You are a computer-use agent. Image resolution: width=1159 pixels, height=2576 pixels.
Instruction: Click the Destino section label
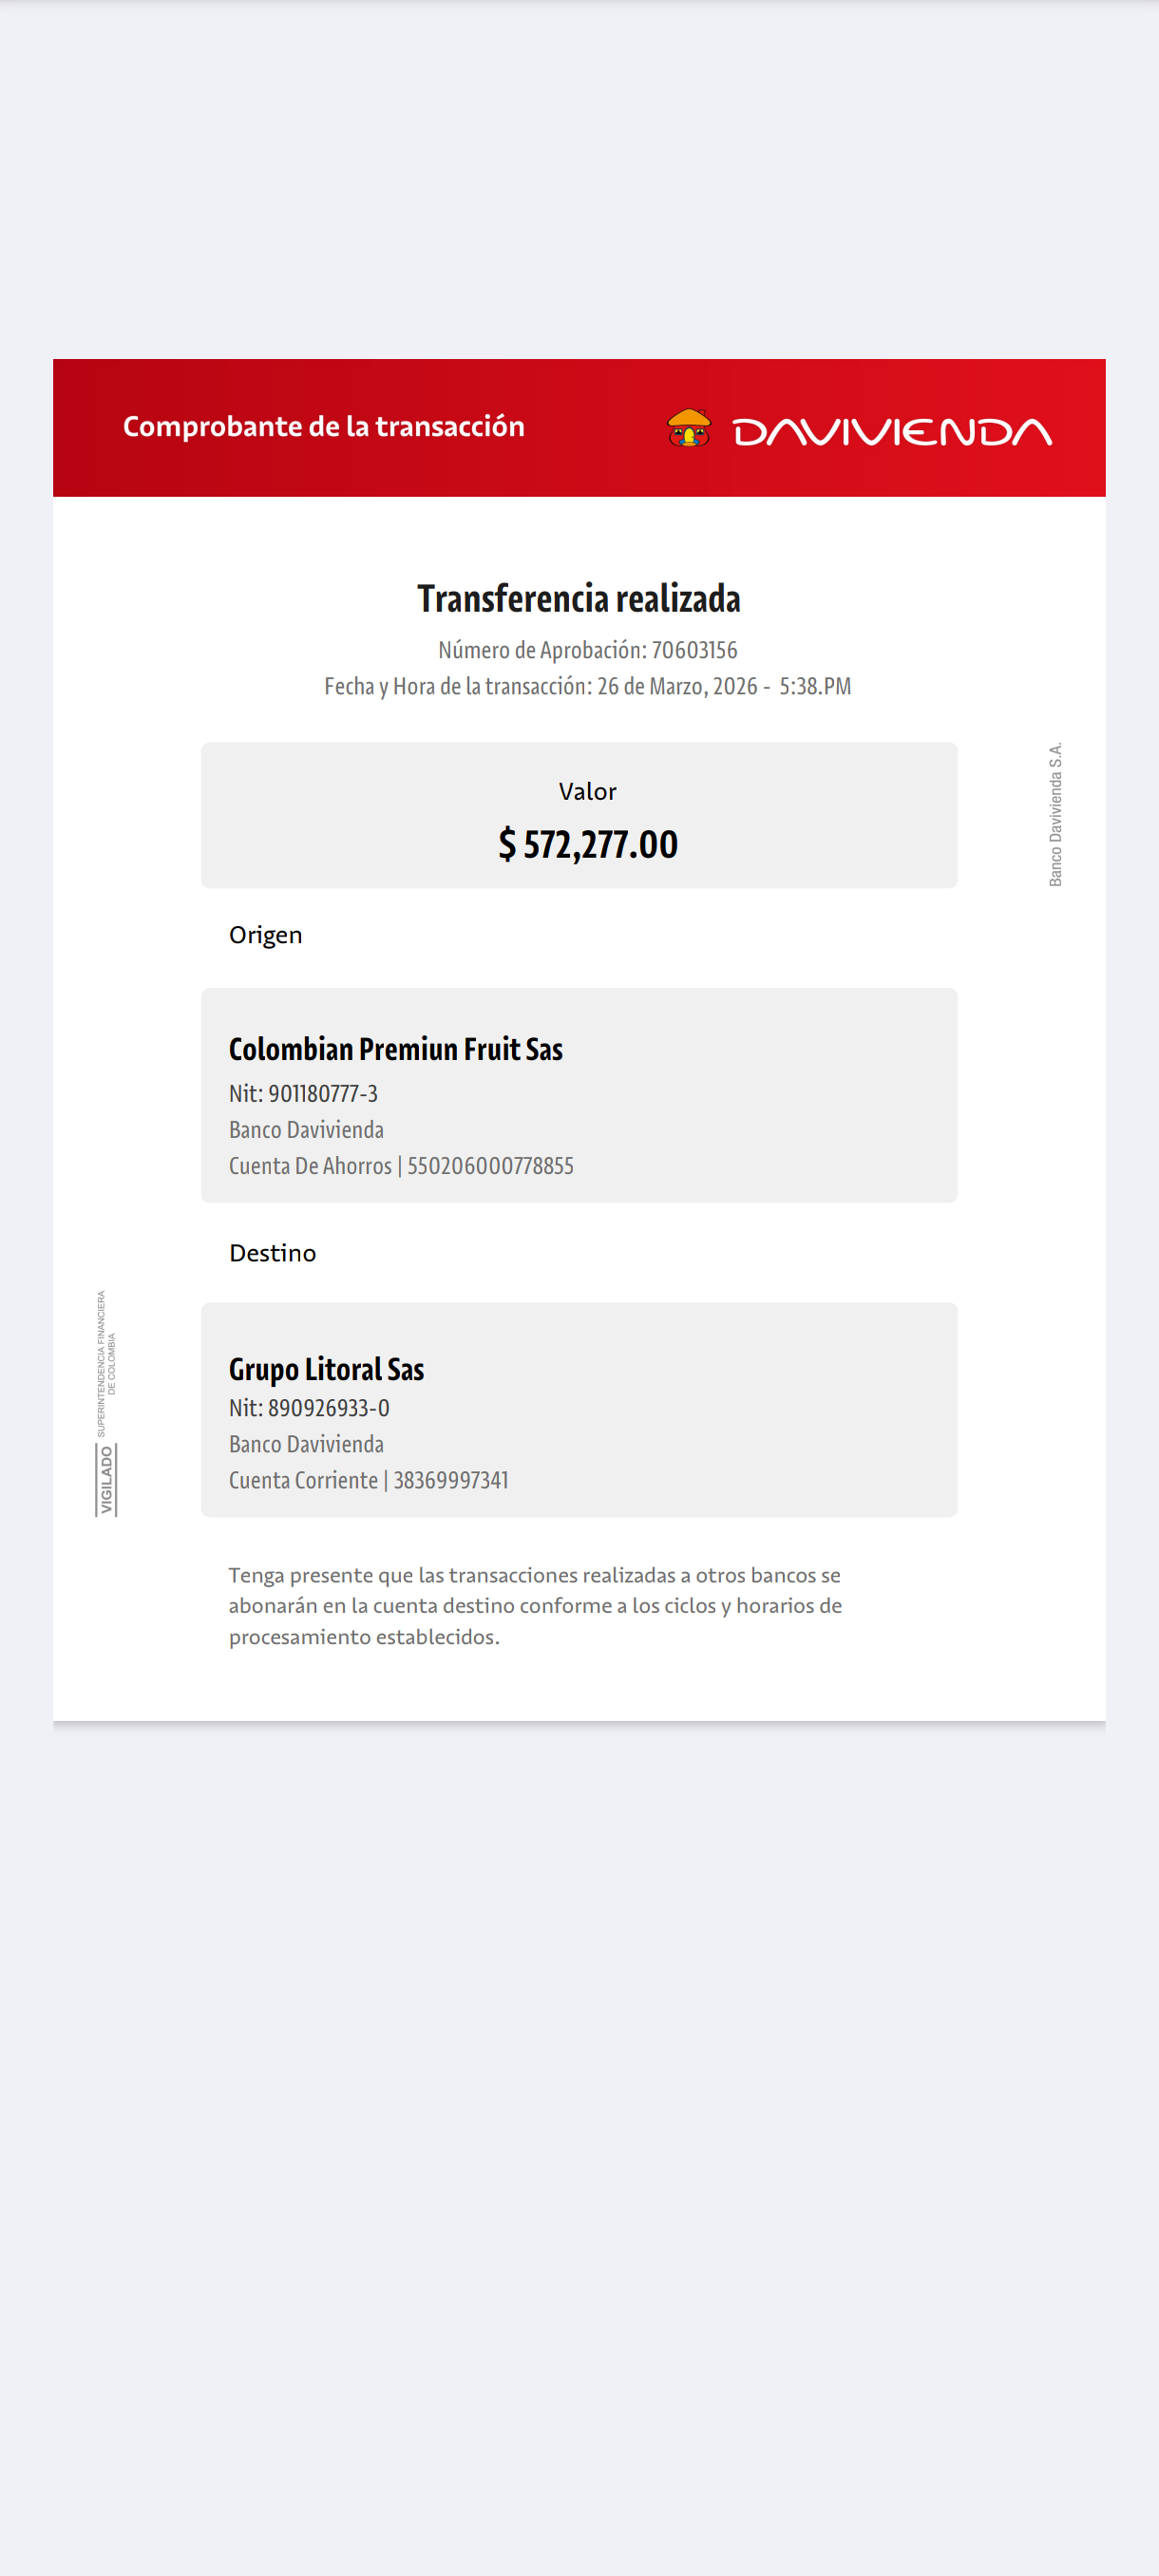click(x=272, y=1253)
